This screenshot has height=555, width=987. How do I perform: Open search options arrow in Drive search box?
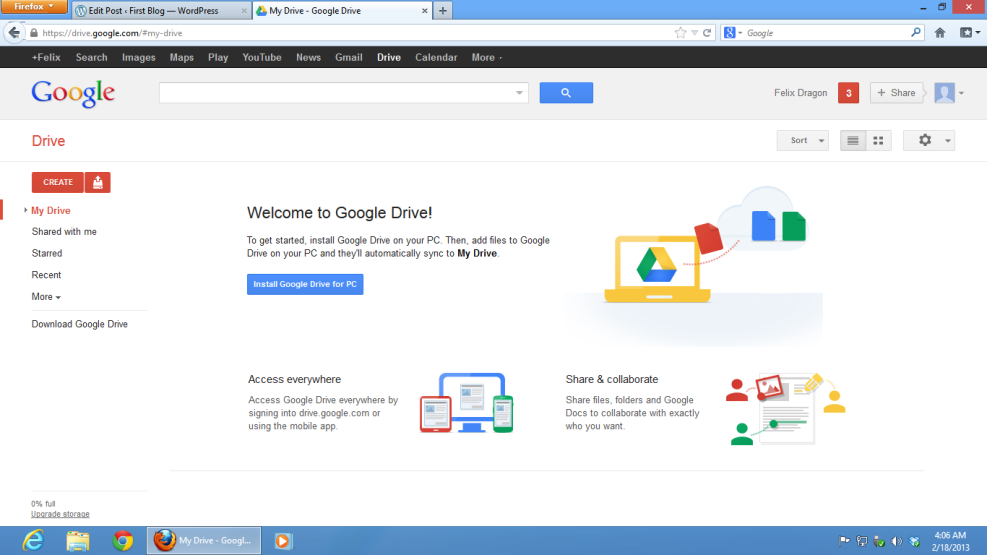[x=519, y=93]
